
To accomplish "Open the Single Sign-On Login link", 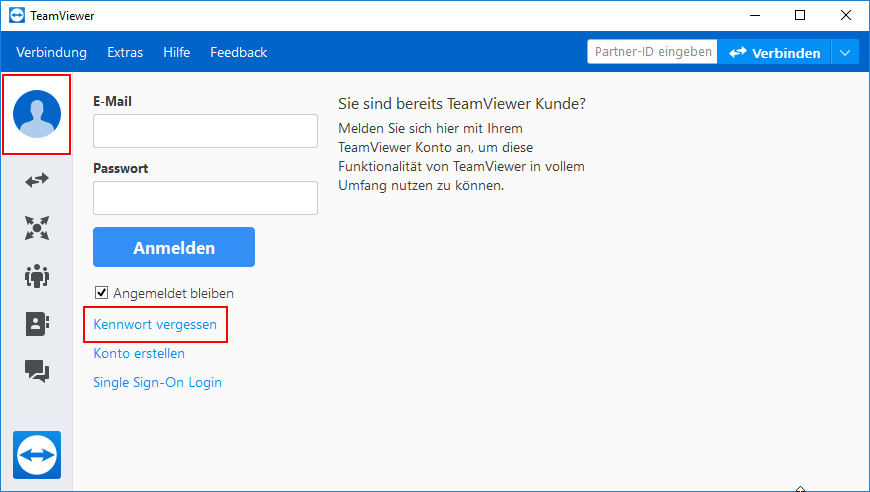I will tap(158, 382).
